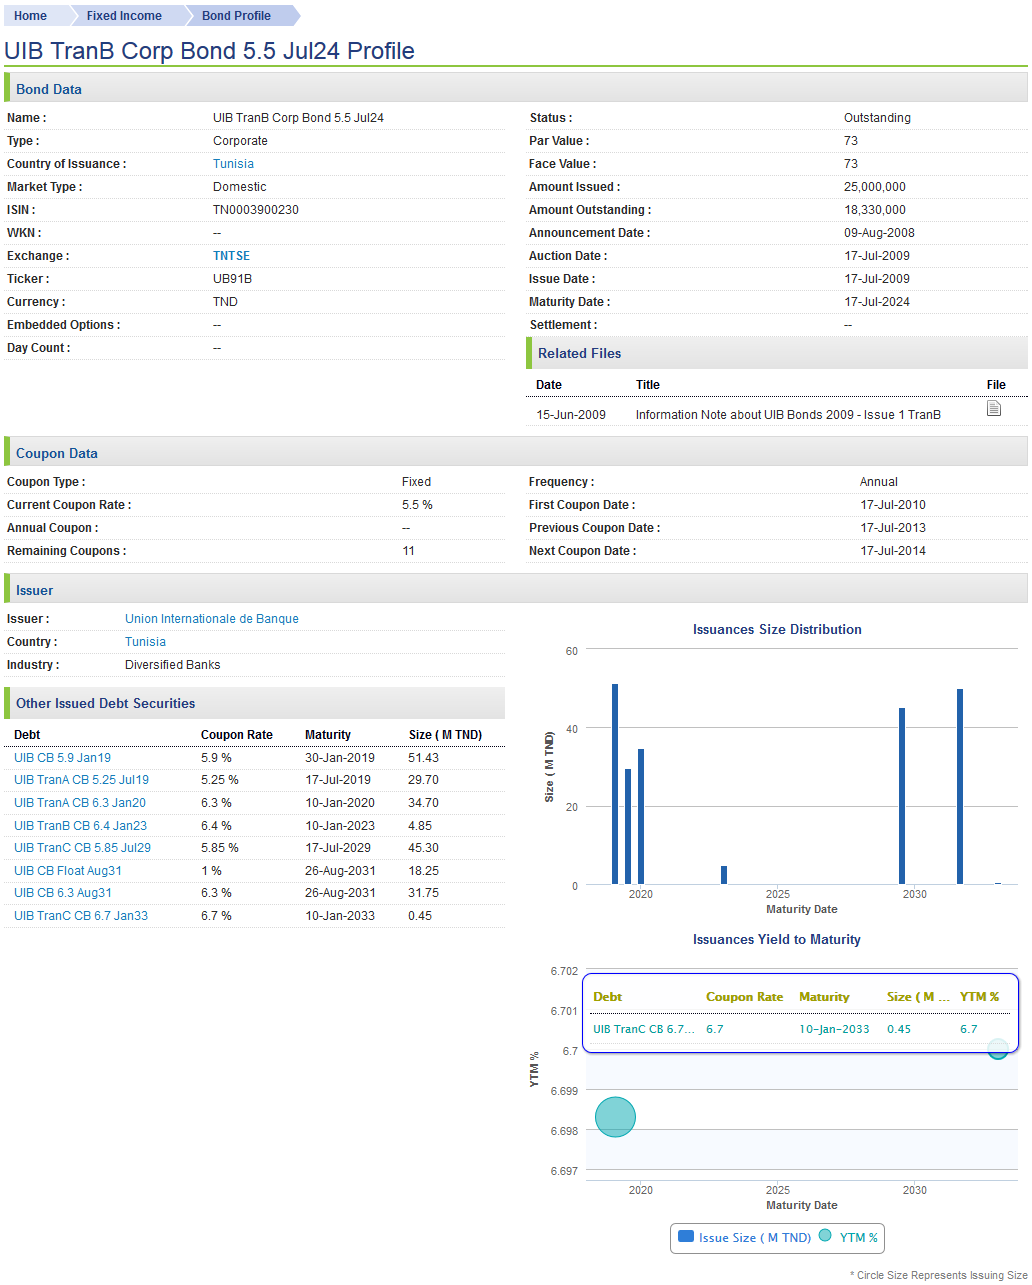1032x1285 pixels.
Task: Click the Status value Outstanding
Action: point(877,118)
